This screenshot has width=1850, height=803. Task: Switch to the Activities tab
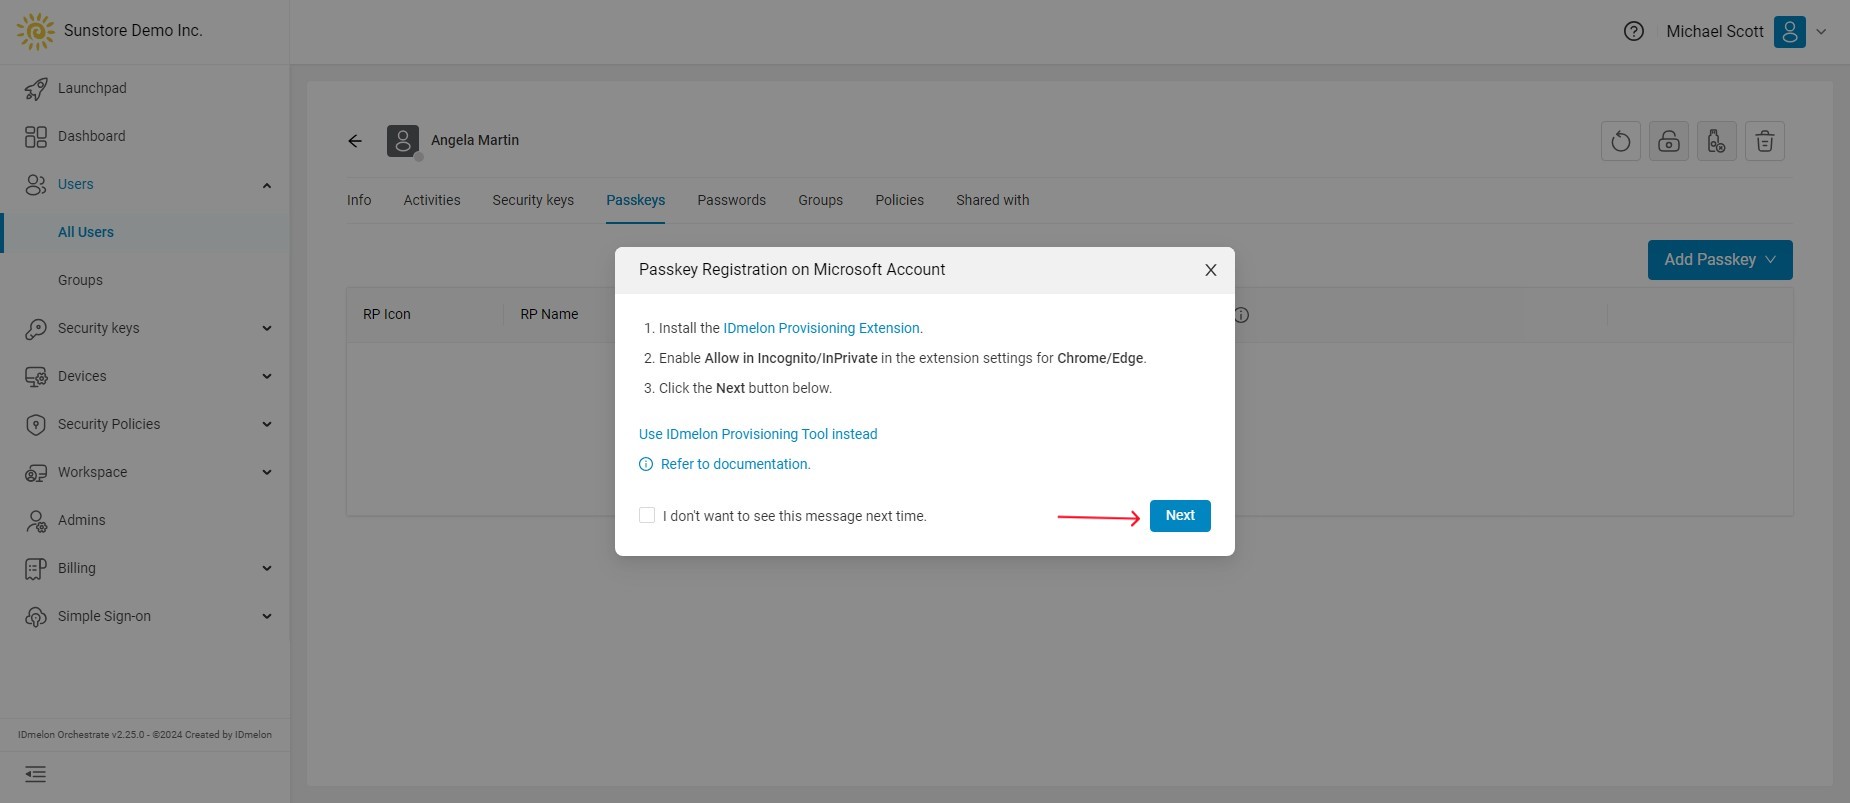pyautogui.click(x=432, y=200)
